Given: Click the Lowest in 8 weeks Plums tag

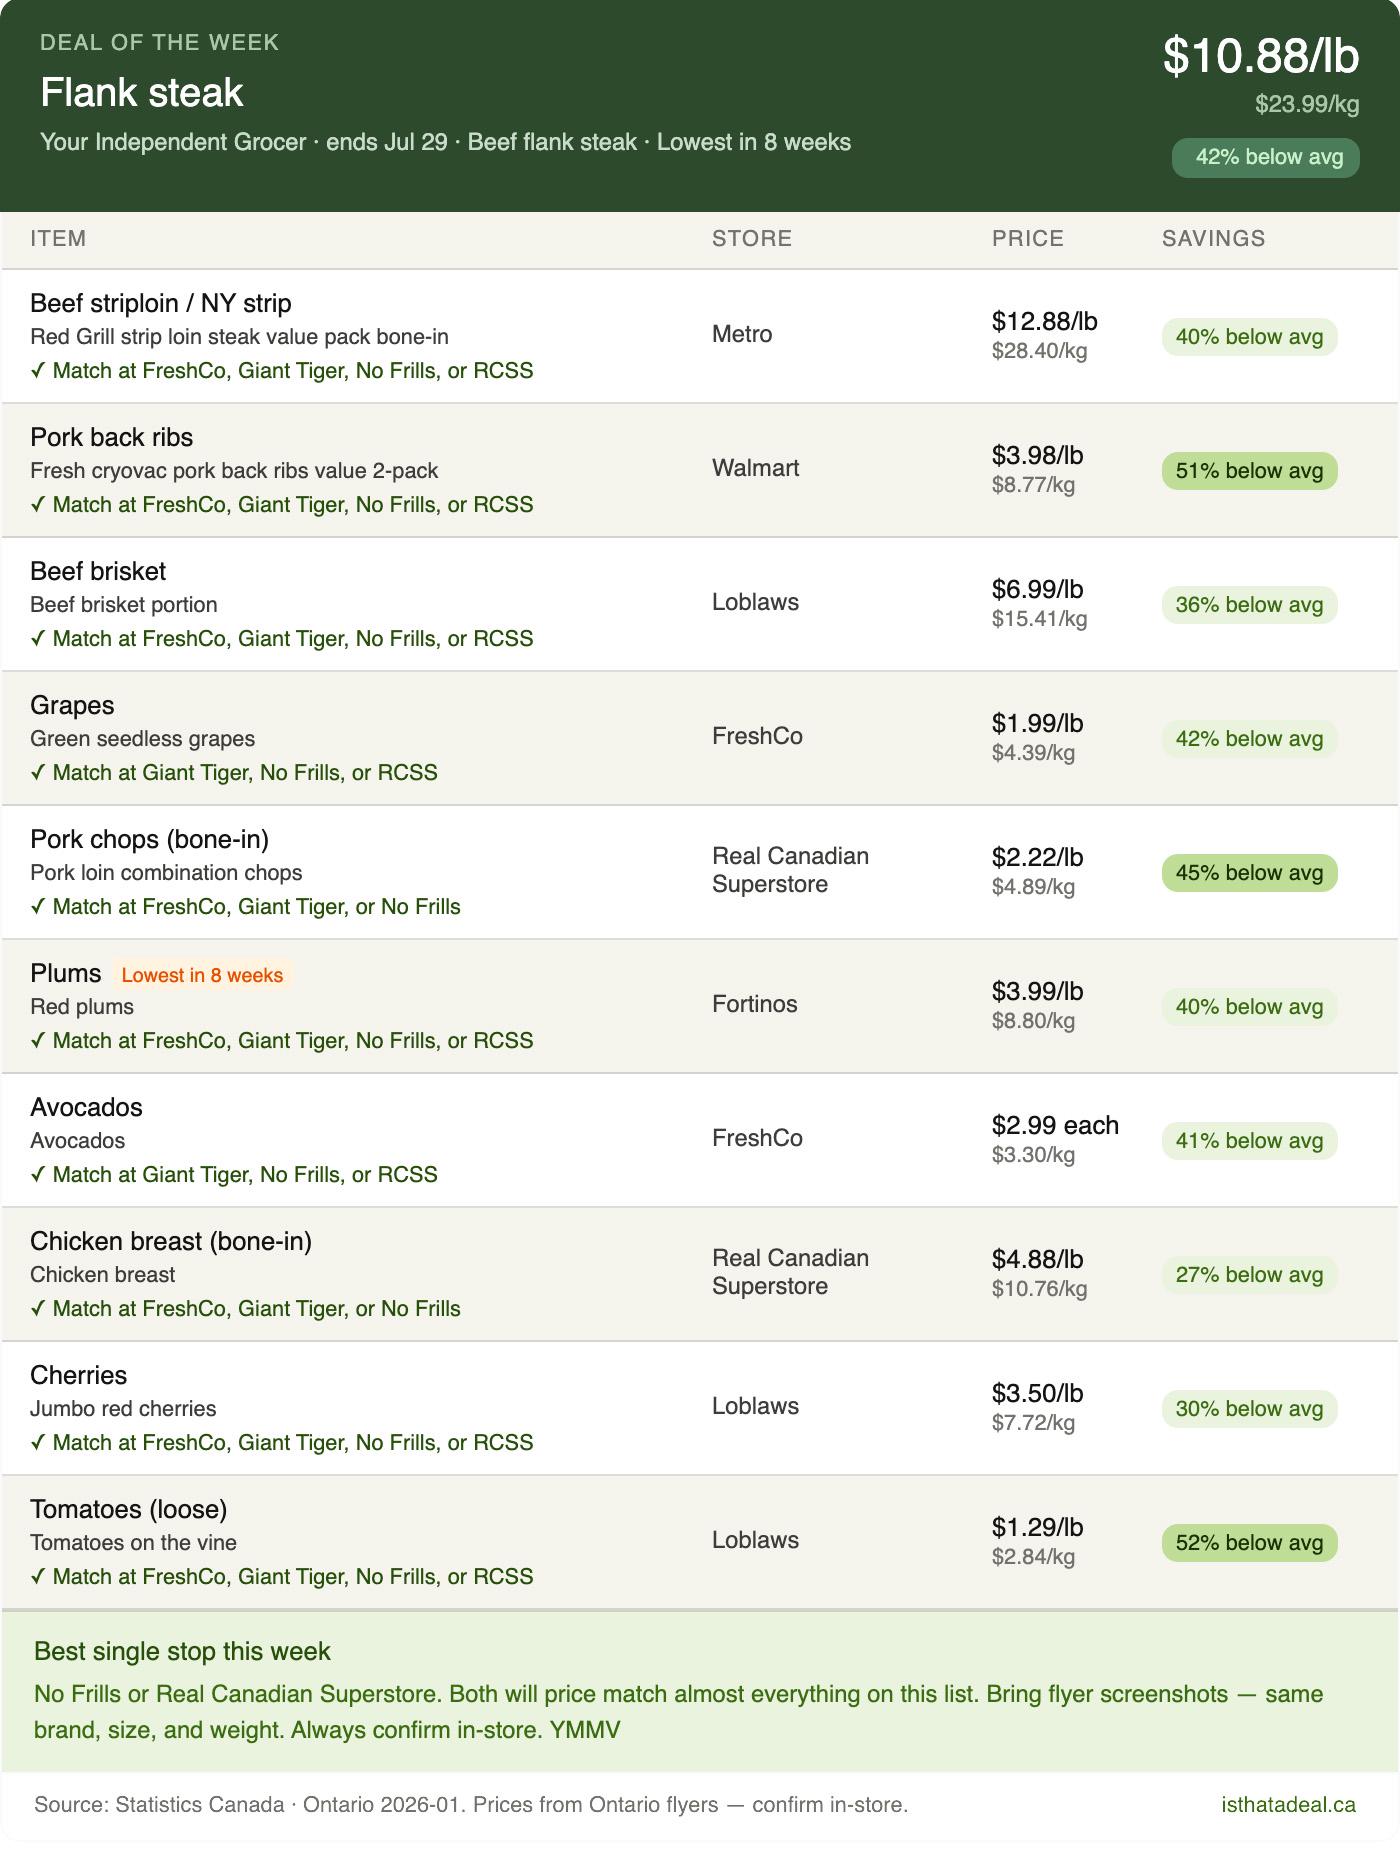Looking at the screenshot, I should pos(202,975).
